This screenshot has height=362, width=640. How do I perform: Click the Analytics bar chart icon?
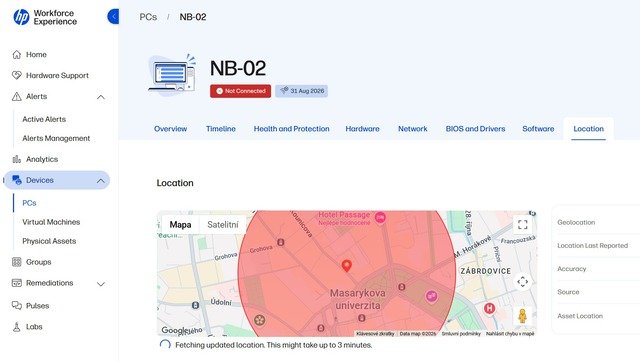[x=17, y=159]
